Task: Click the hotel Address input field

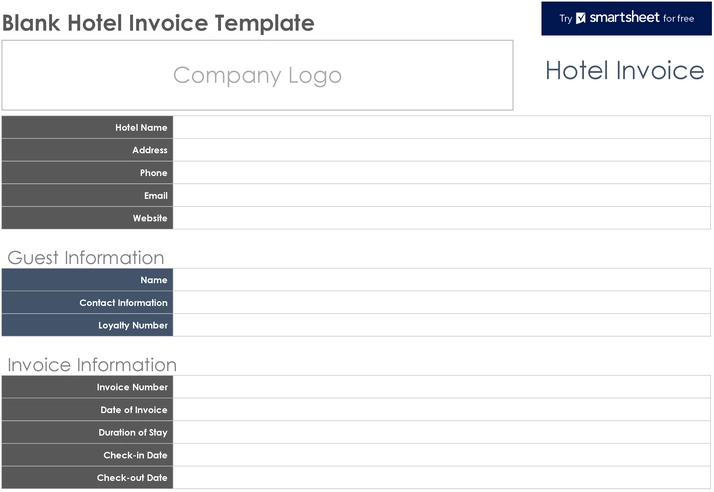Action: click(x=441, y=150)
